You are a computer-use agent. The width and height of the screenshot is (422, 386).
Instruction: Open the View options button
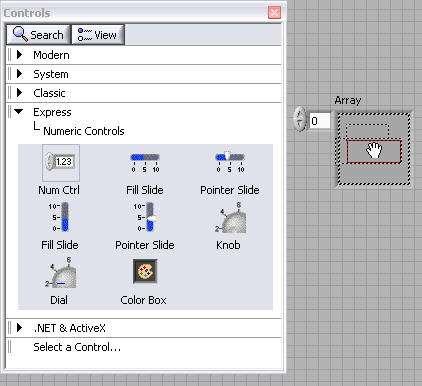[97, 34]
